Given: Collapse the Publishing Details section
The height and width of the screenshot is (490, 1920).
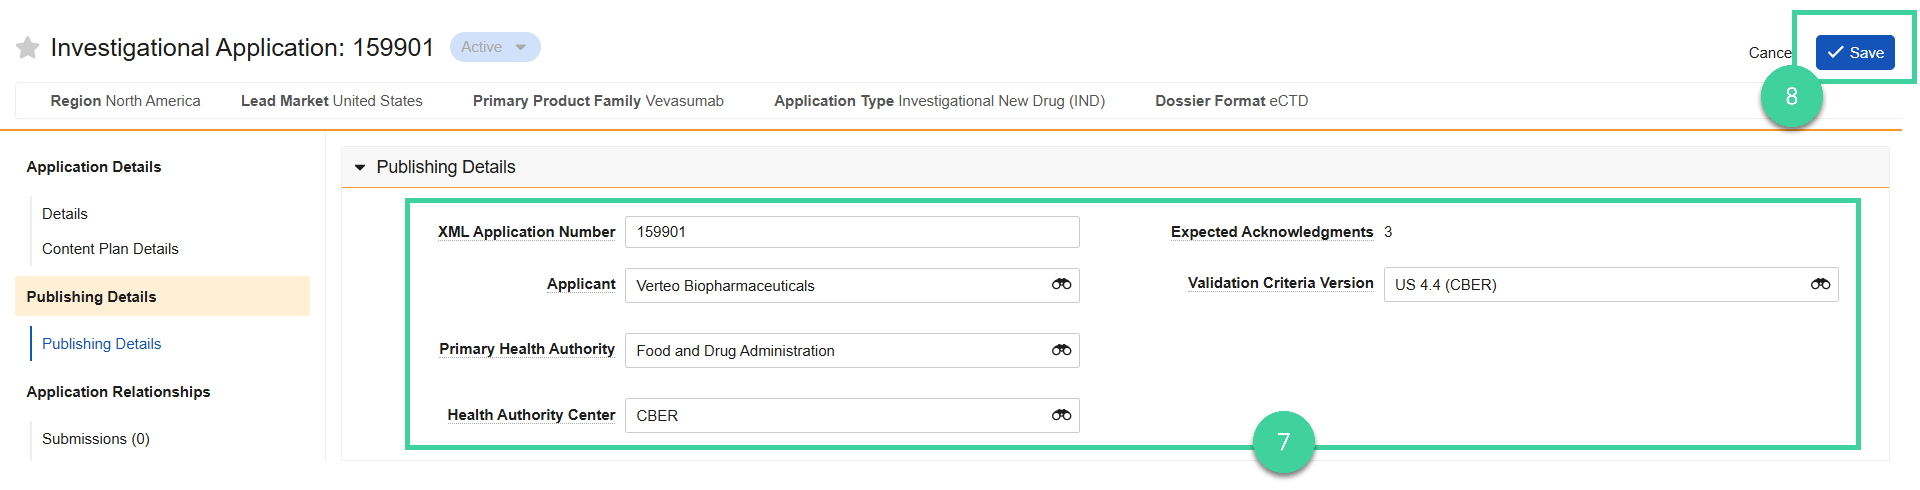Looking at the screenshot, I should point(360,167).
